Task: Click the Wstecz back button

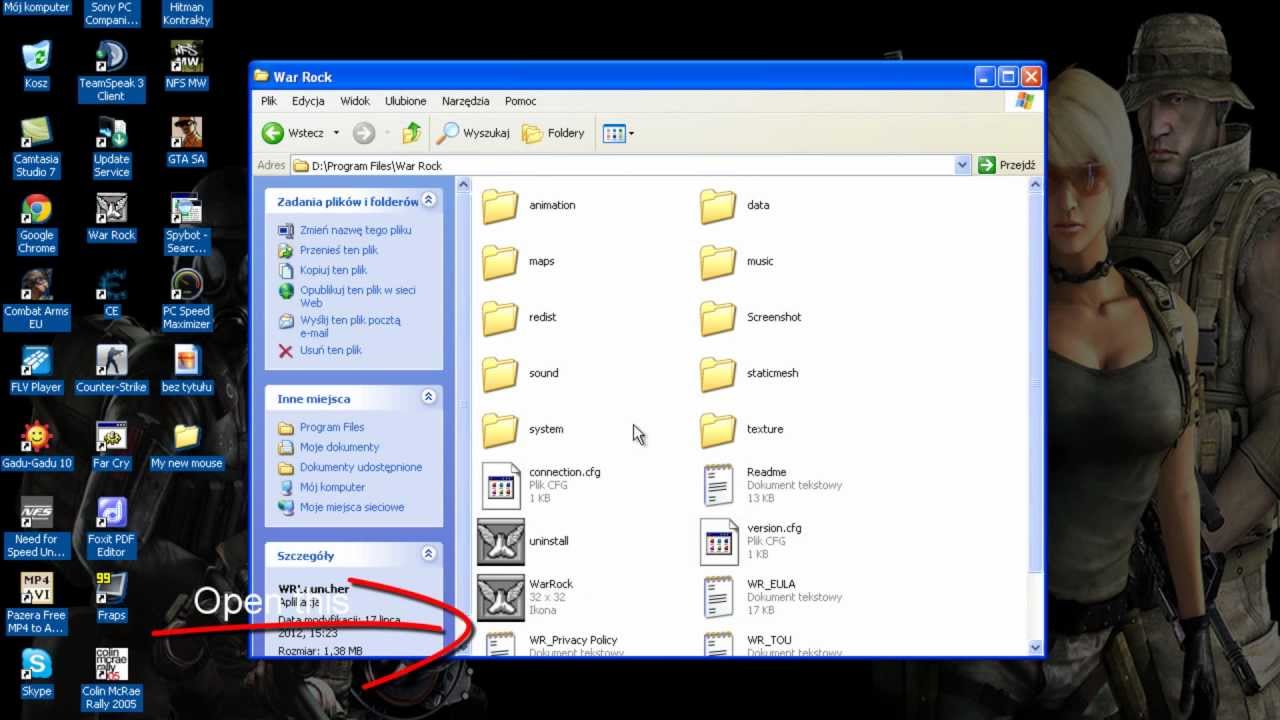Action: [293, 133]
